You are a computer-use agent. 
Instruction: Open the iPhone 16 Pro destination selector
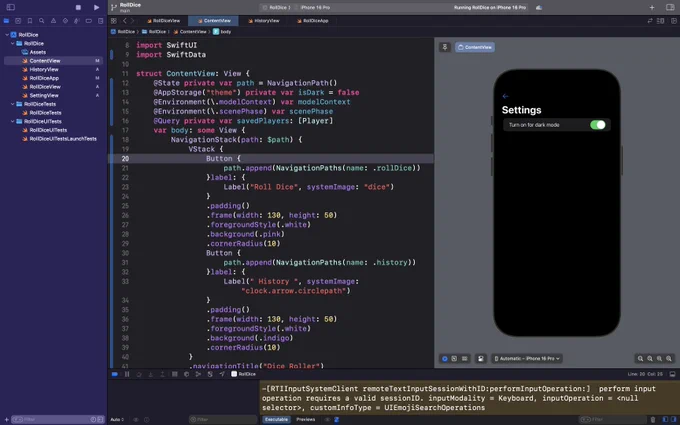(315, 7)
